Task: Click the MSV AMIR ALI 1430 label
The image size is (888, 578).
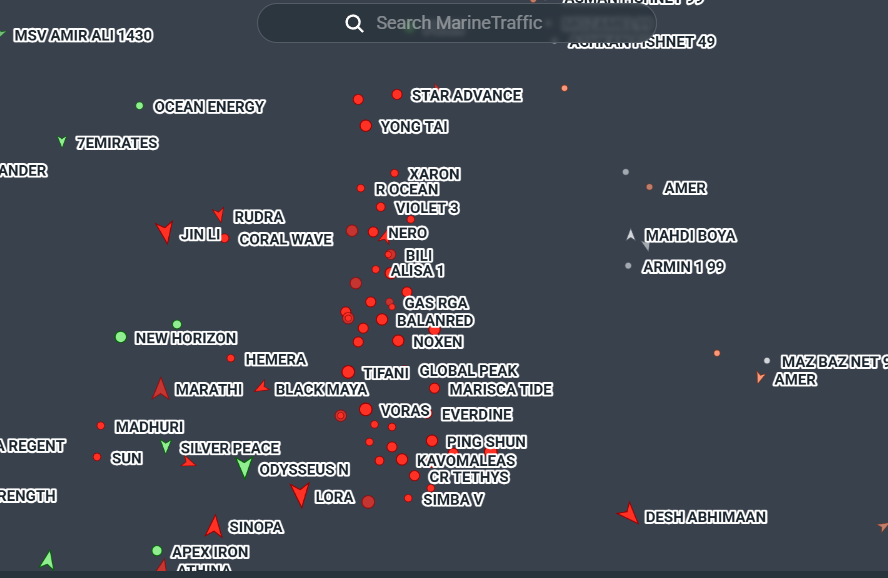Action: [x=83, y=35]
